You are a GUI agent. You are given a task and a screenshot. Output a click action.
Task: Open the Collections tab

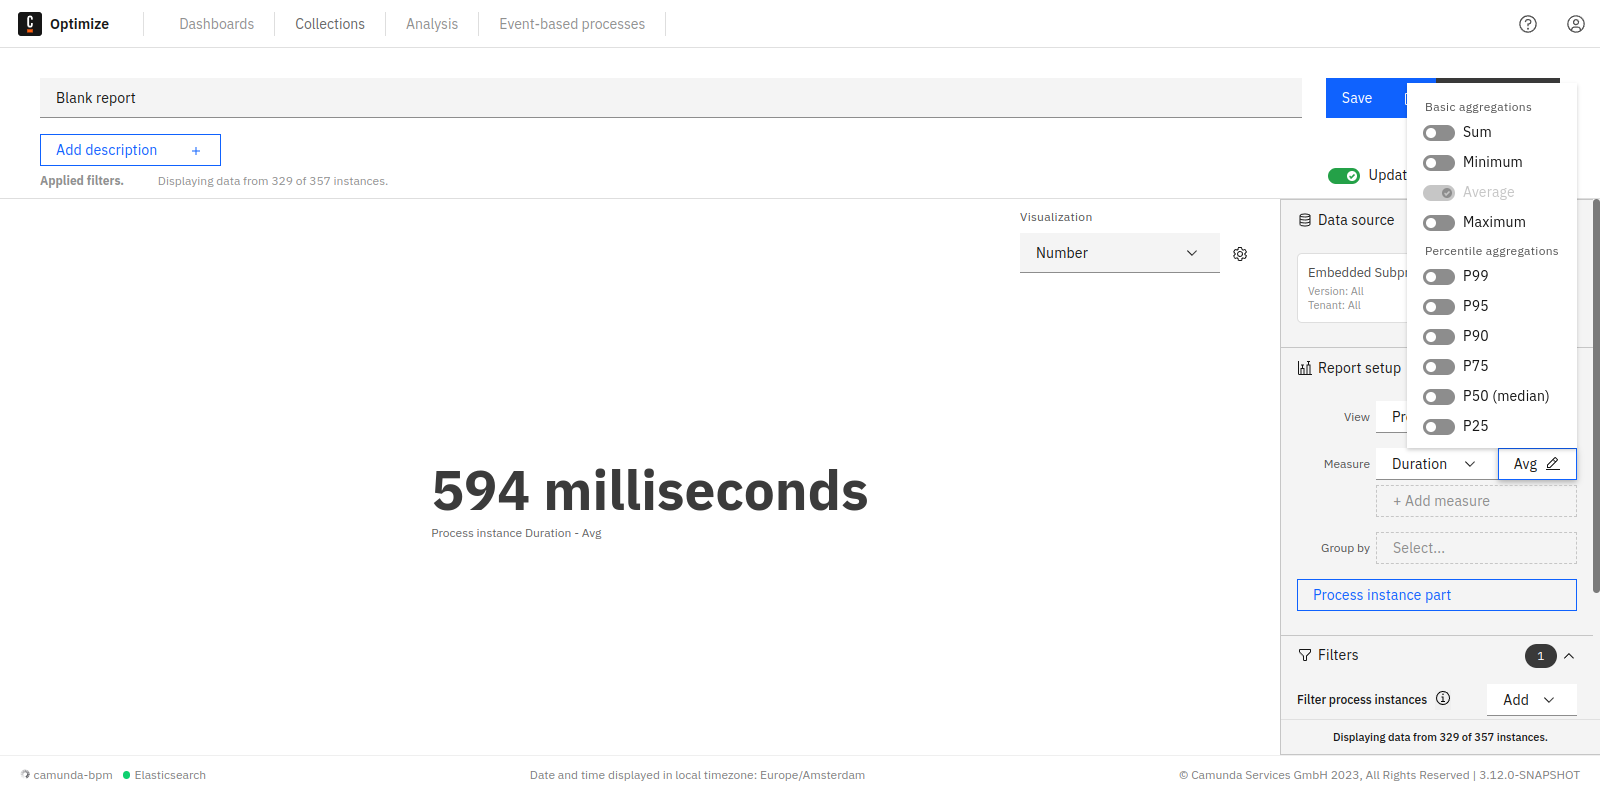coord(330,24)
